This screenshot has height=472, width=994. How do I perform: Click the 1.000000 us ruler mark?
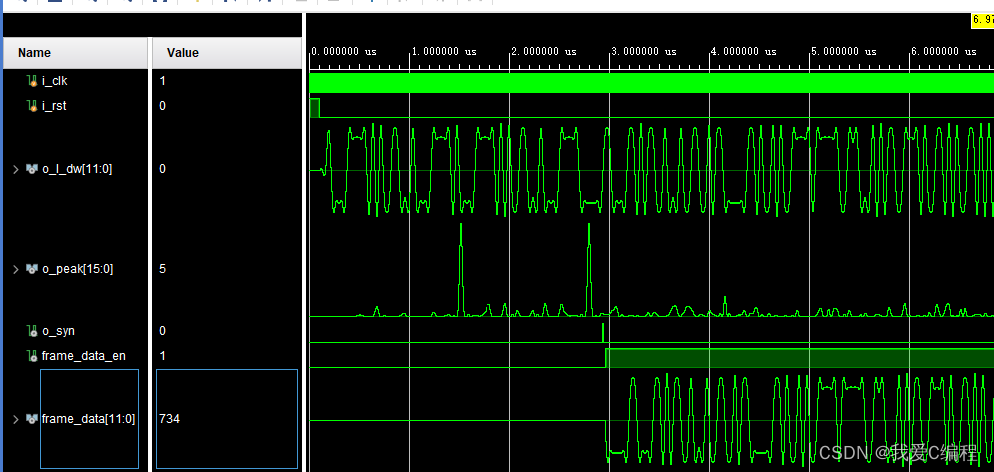click(444, 51)
